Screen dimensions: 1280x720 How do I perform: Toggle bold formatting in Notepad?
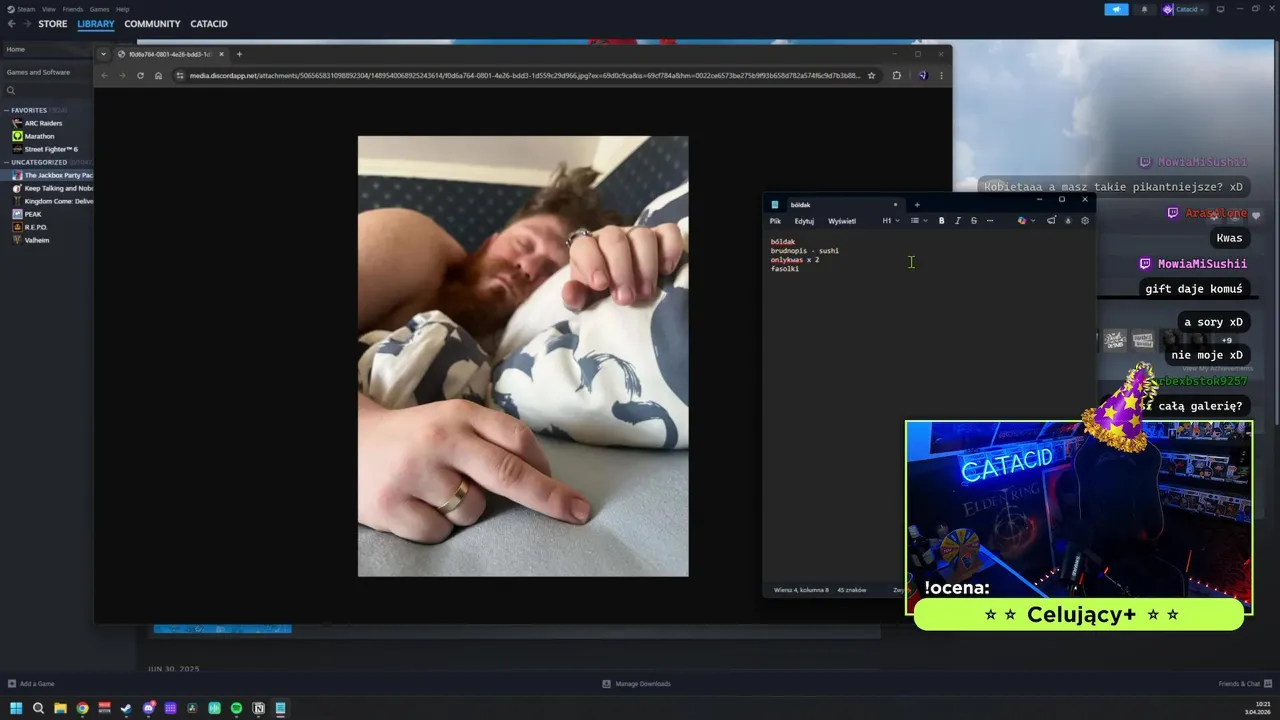click(x=941, y=221)
